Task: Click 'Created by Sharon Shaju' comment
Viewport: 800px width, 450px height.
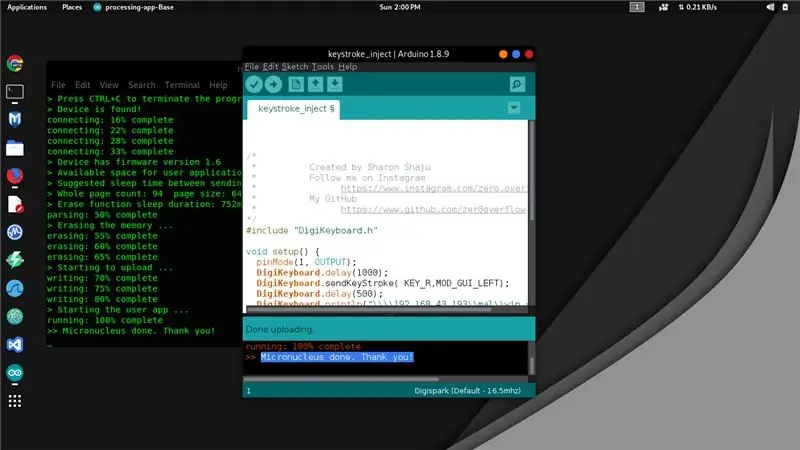Action: coord(369,167)
